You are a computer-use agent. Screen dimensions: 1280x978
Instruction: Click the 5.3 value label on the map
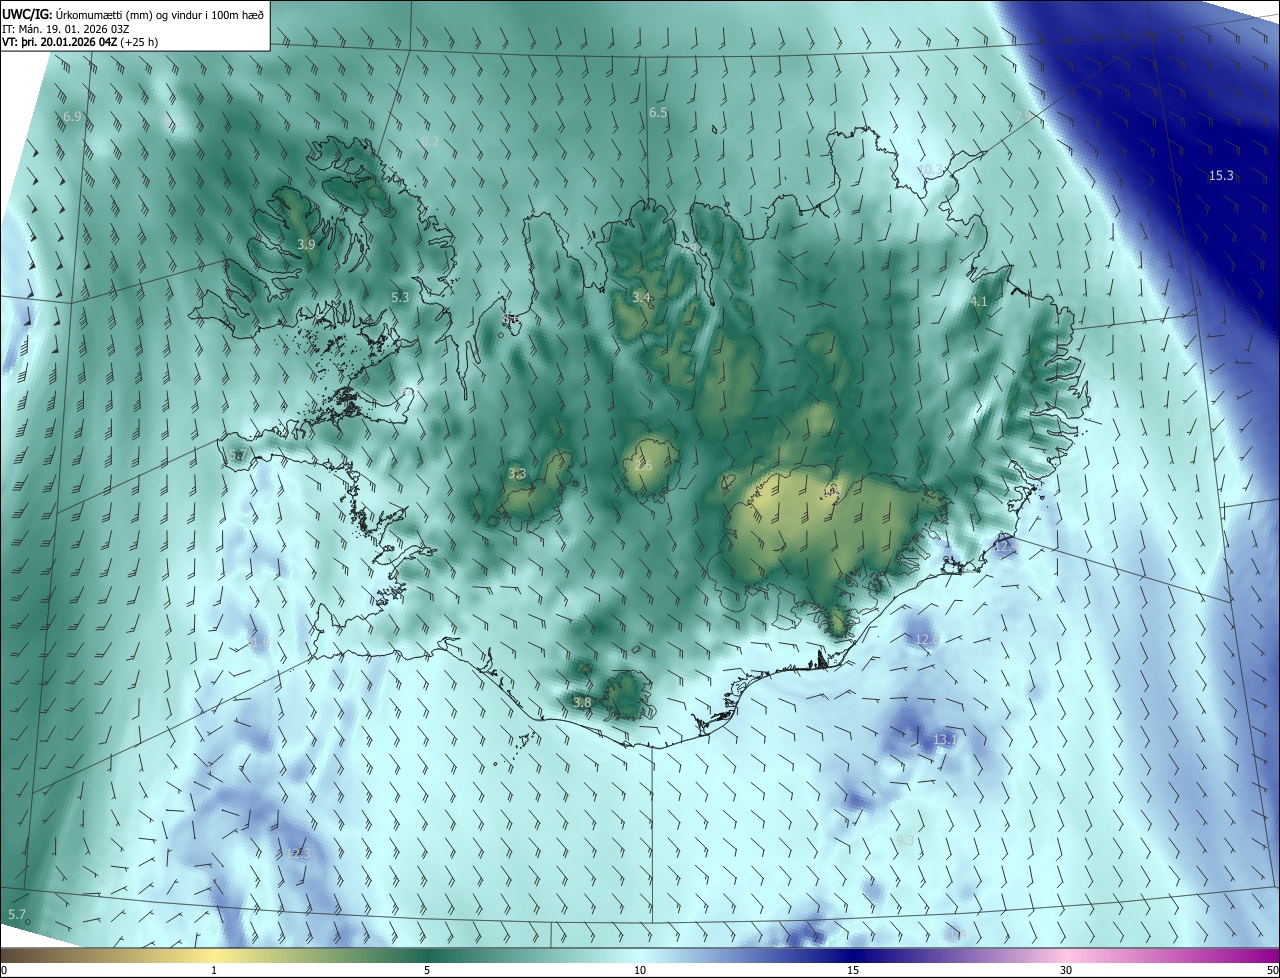pyautogui.click(x=400, y=297)
